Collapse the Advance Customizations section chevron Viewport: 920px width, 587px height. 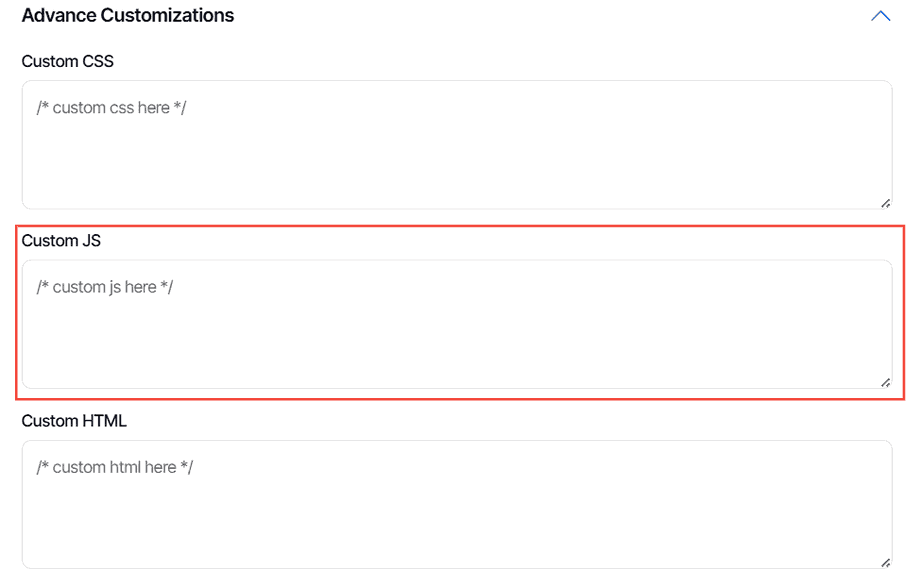[880, 16]
